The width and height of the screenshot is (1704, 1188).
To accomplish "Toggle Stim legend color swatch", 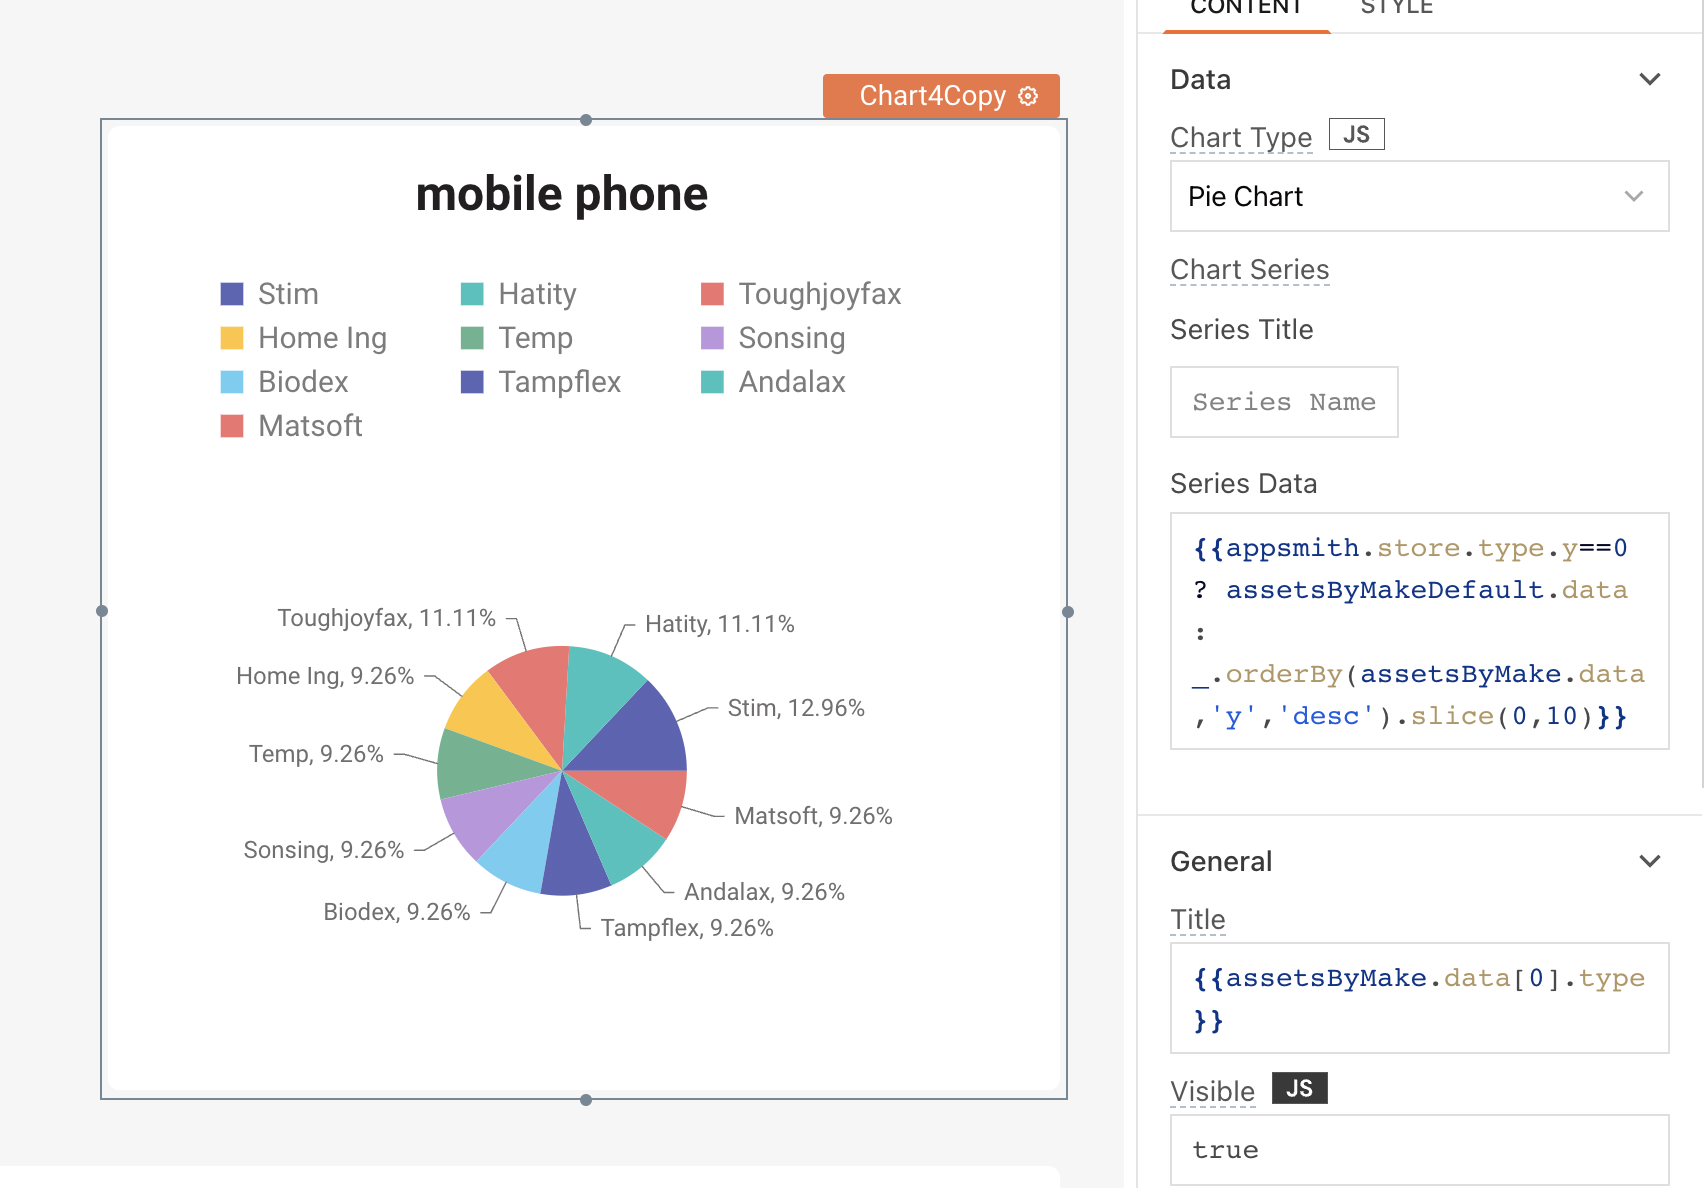I will click(232, 294).
